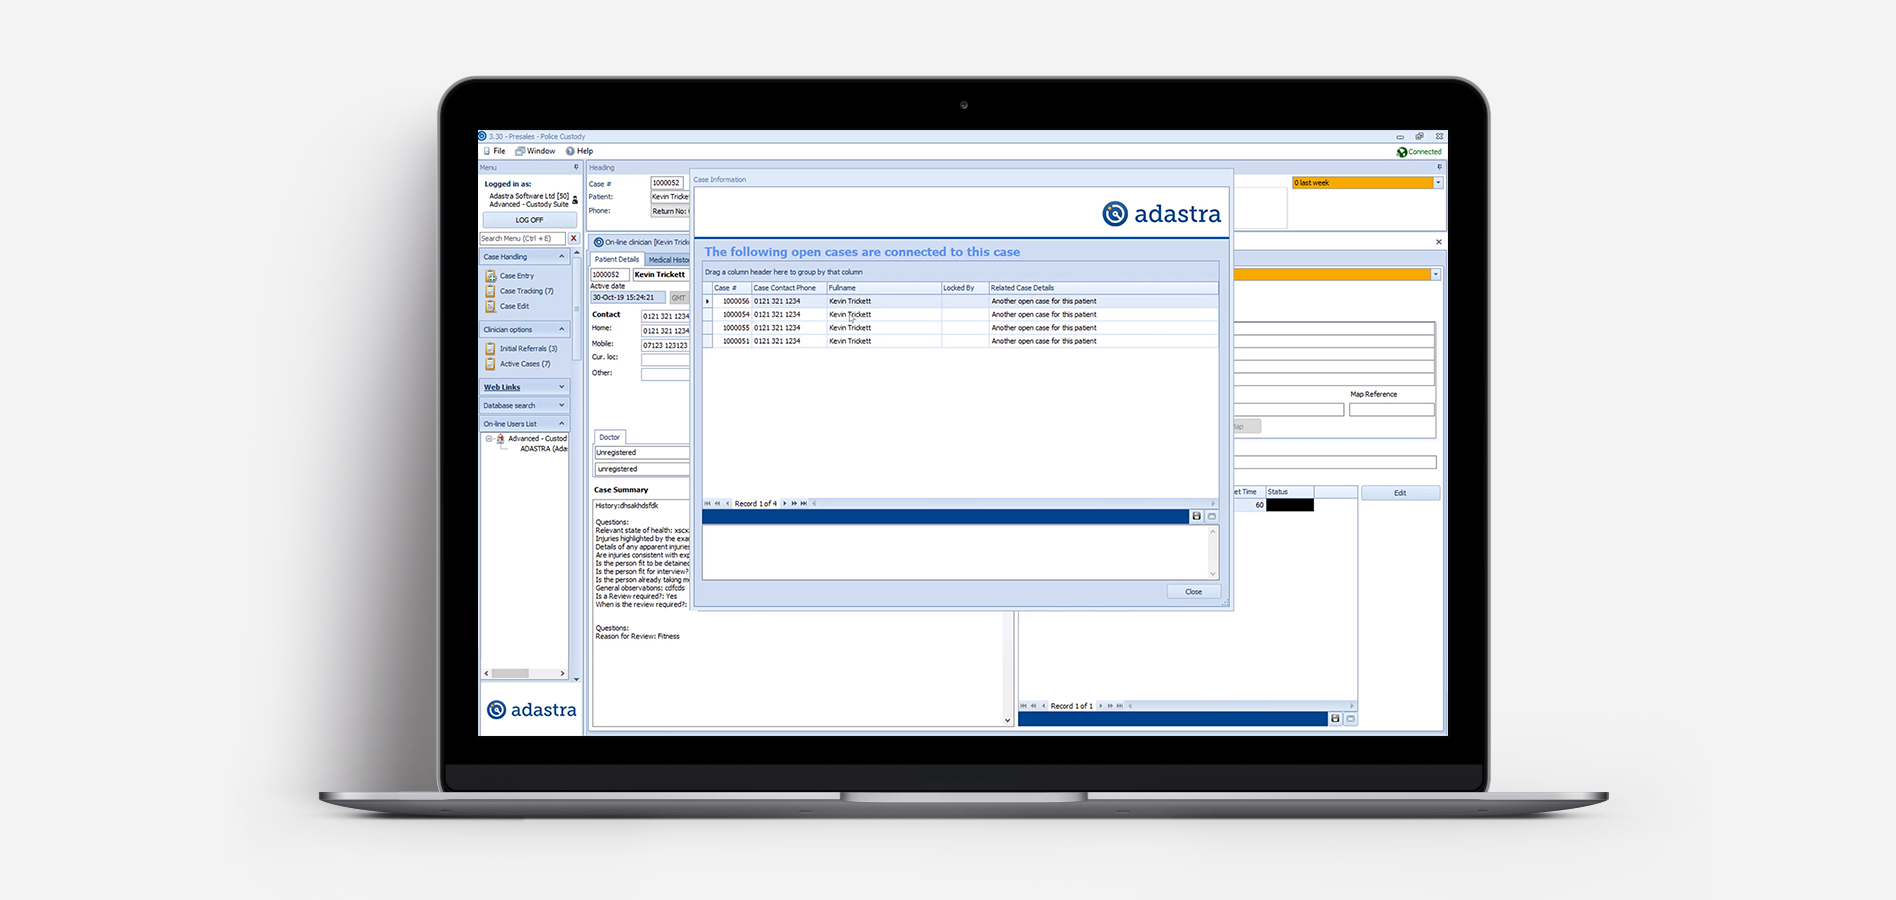Click the LOG OFF button
This screenshot has height=900, width=1896.
click(x=530, y=220)
